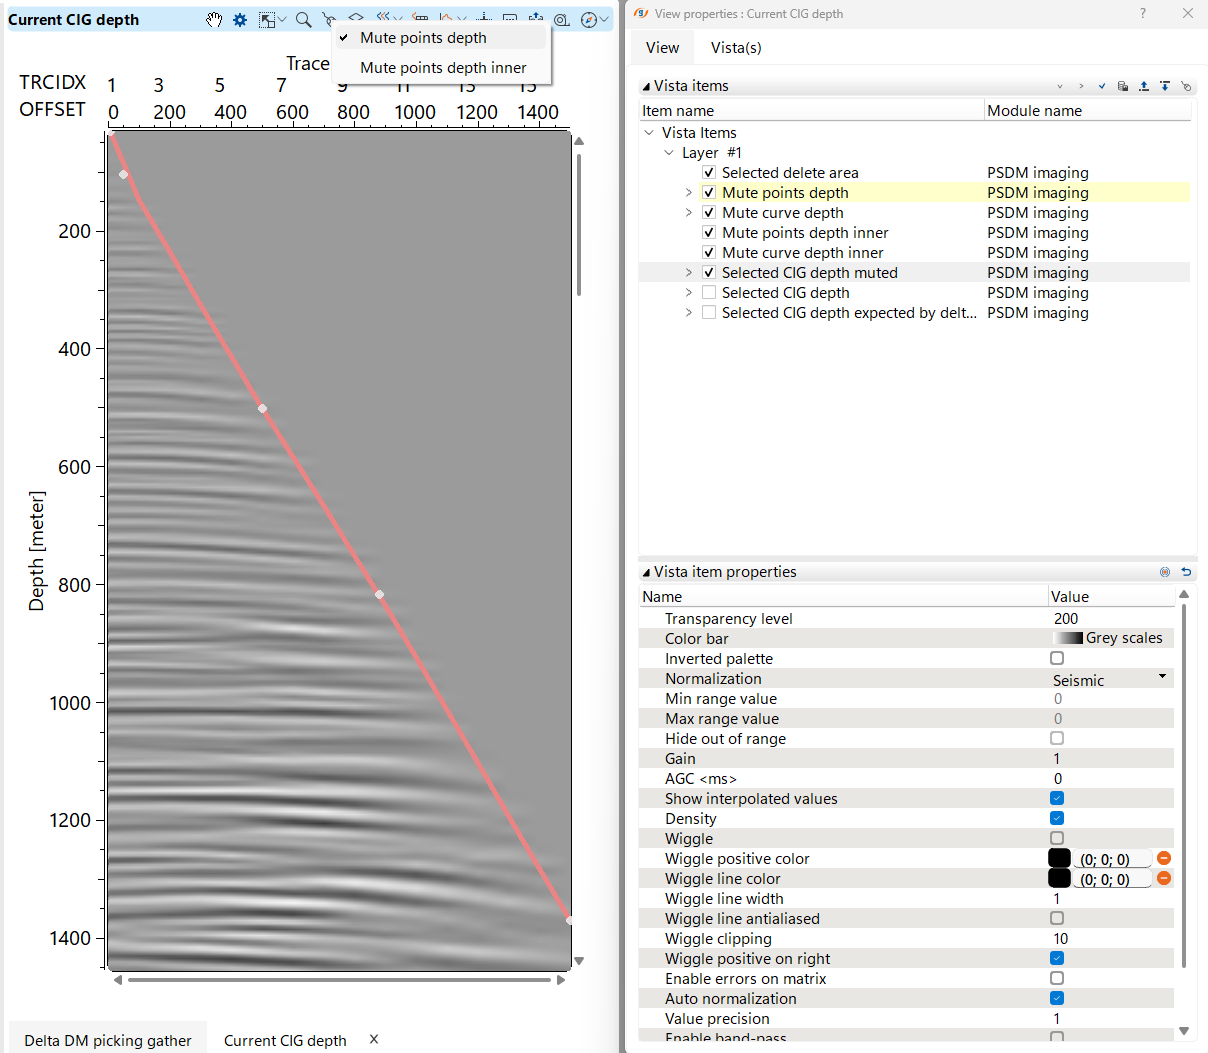
Task: Open Delta DM picking gather tab
Action: click(107, 1040)
